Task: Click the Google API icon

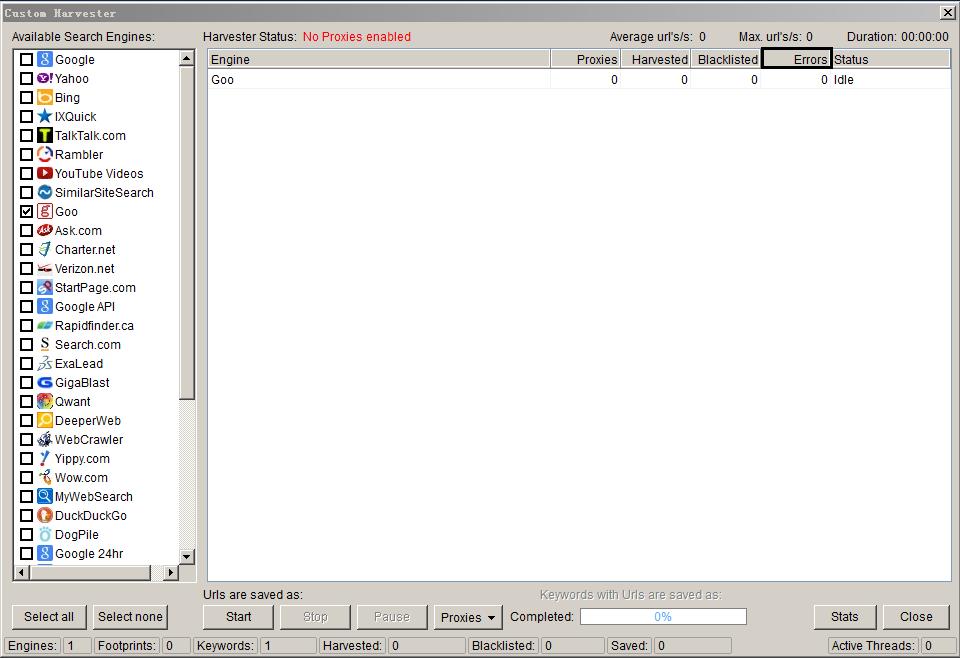Action: (45, 306)
